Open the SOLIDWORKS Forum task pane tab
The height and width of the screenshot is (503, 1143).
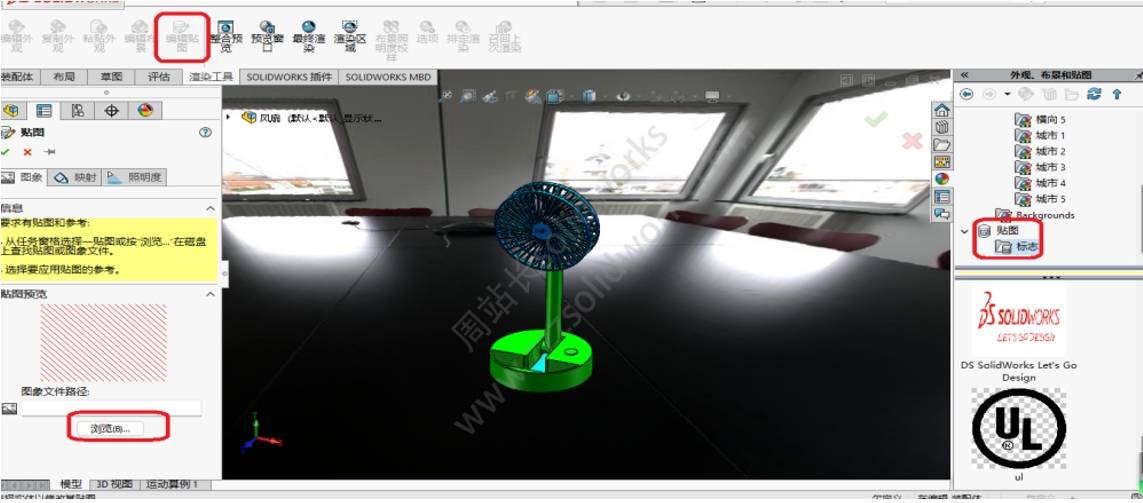tap(942, 213)
